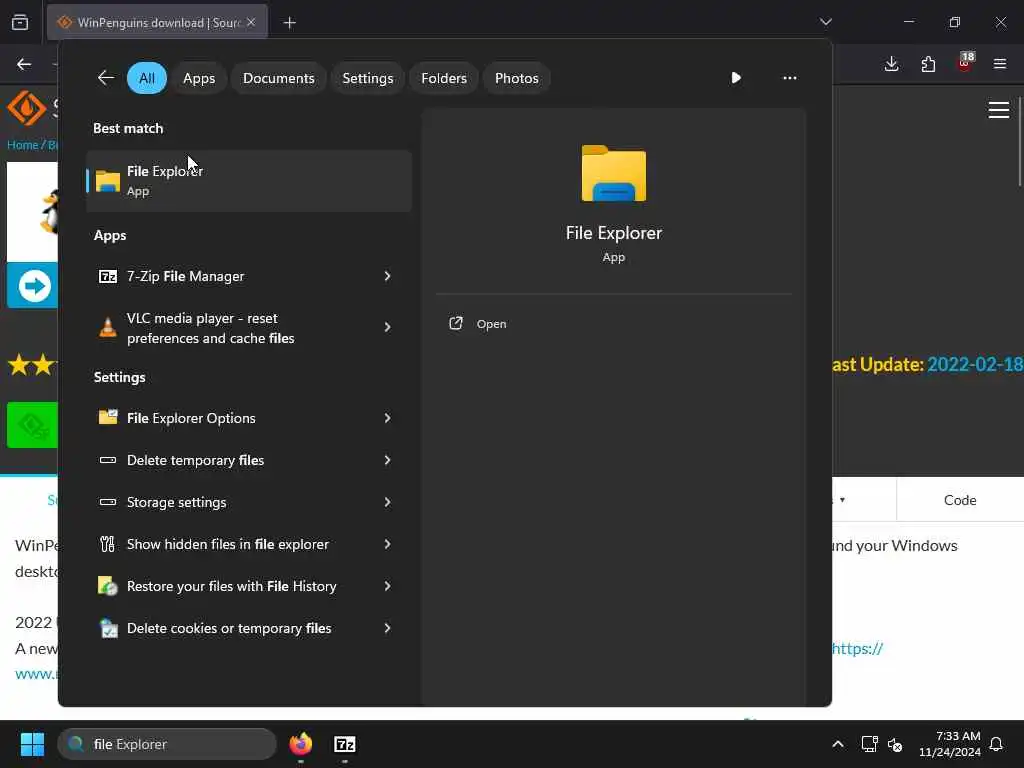Click the Delete cookies or temporary files icon
1024x768 pixels.
pos(108,628)
